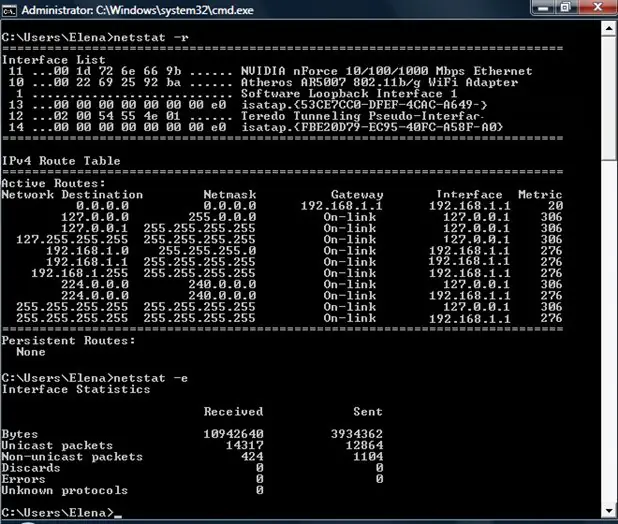
Task: Click the vertical scrollbar thumb
Action: 609,98
